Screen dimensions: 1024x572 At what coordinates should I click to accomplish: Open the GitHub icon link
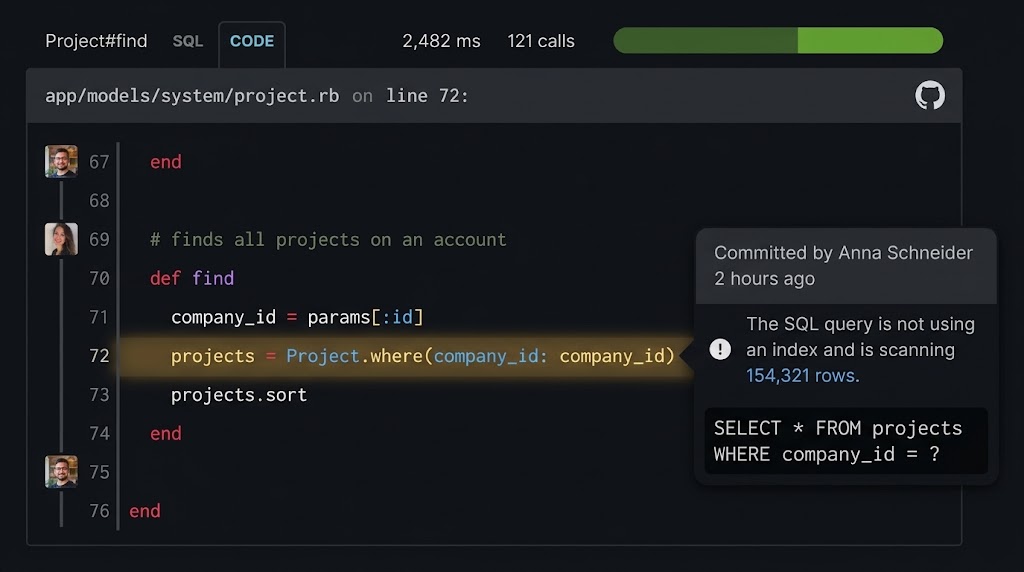[x=929, y=95]
